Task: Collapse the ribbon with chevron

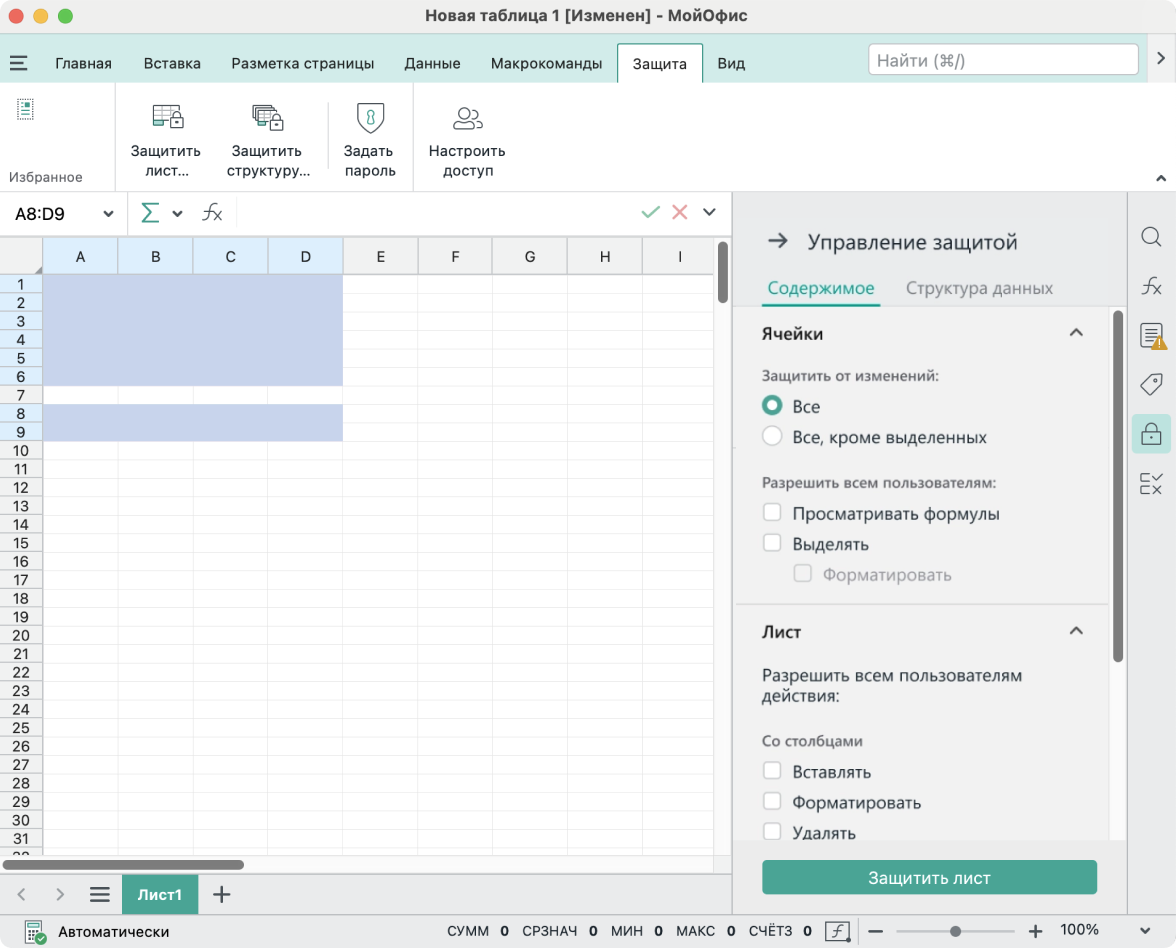Action: pyautogui.click(x=1160, y=178)
